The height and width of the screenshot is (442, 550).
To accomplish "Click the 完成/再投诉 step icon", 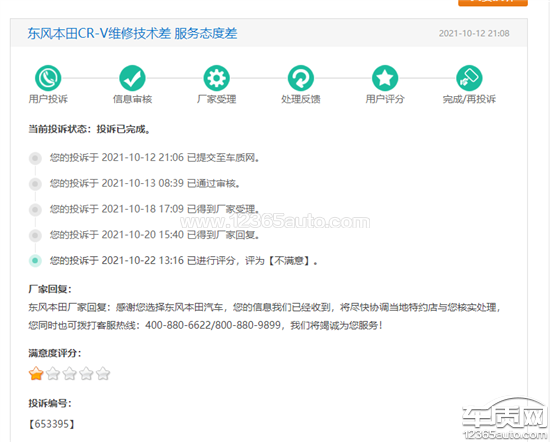I will click(x=469, y=78).
